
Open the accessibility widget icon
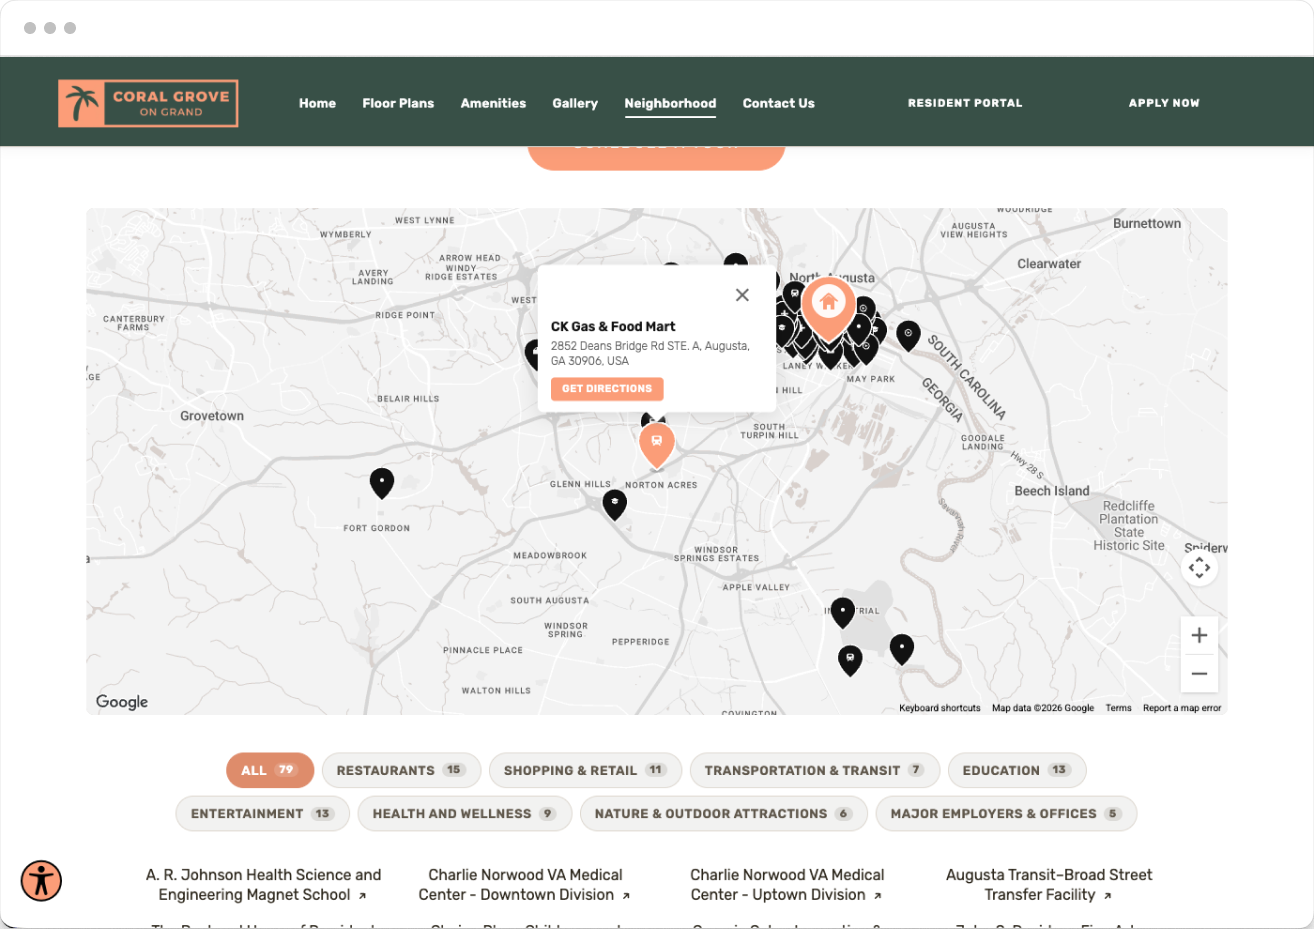[42, 881]
